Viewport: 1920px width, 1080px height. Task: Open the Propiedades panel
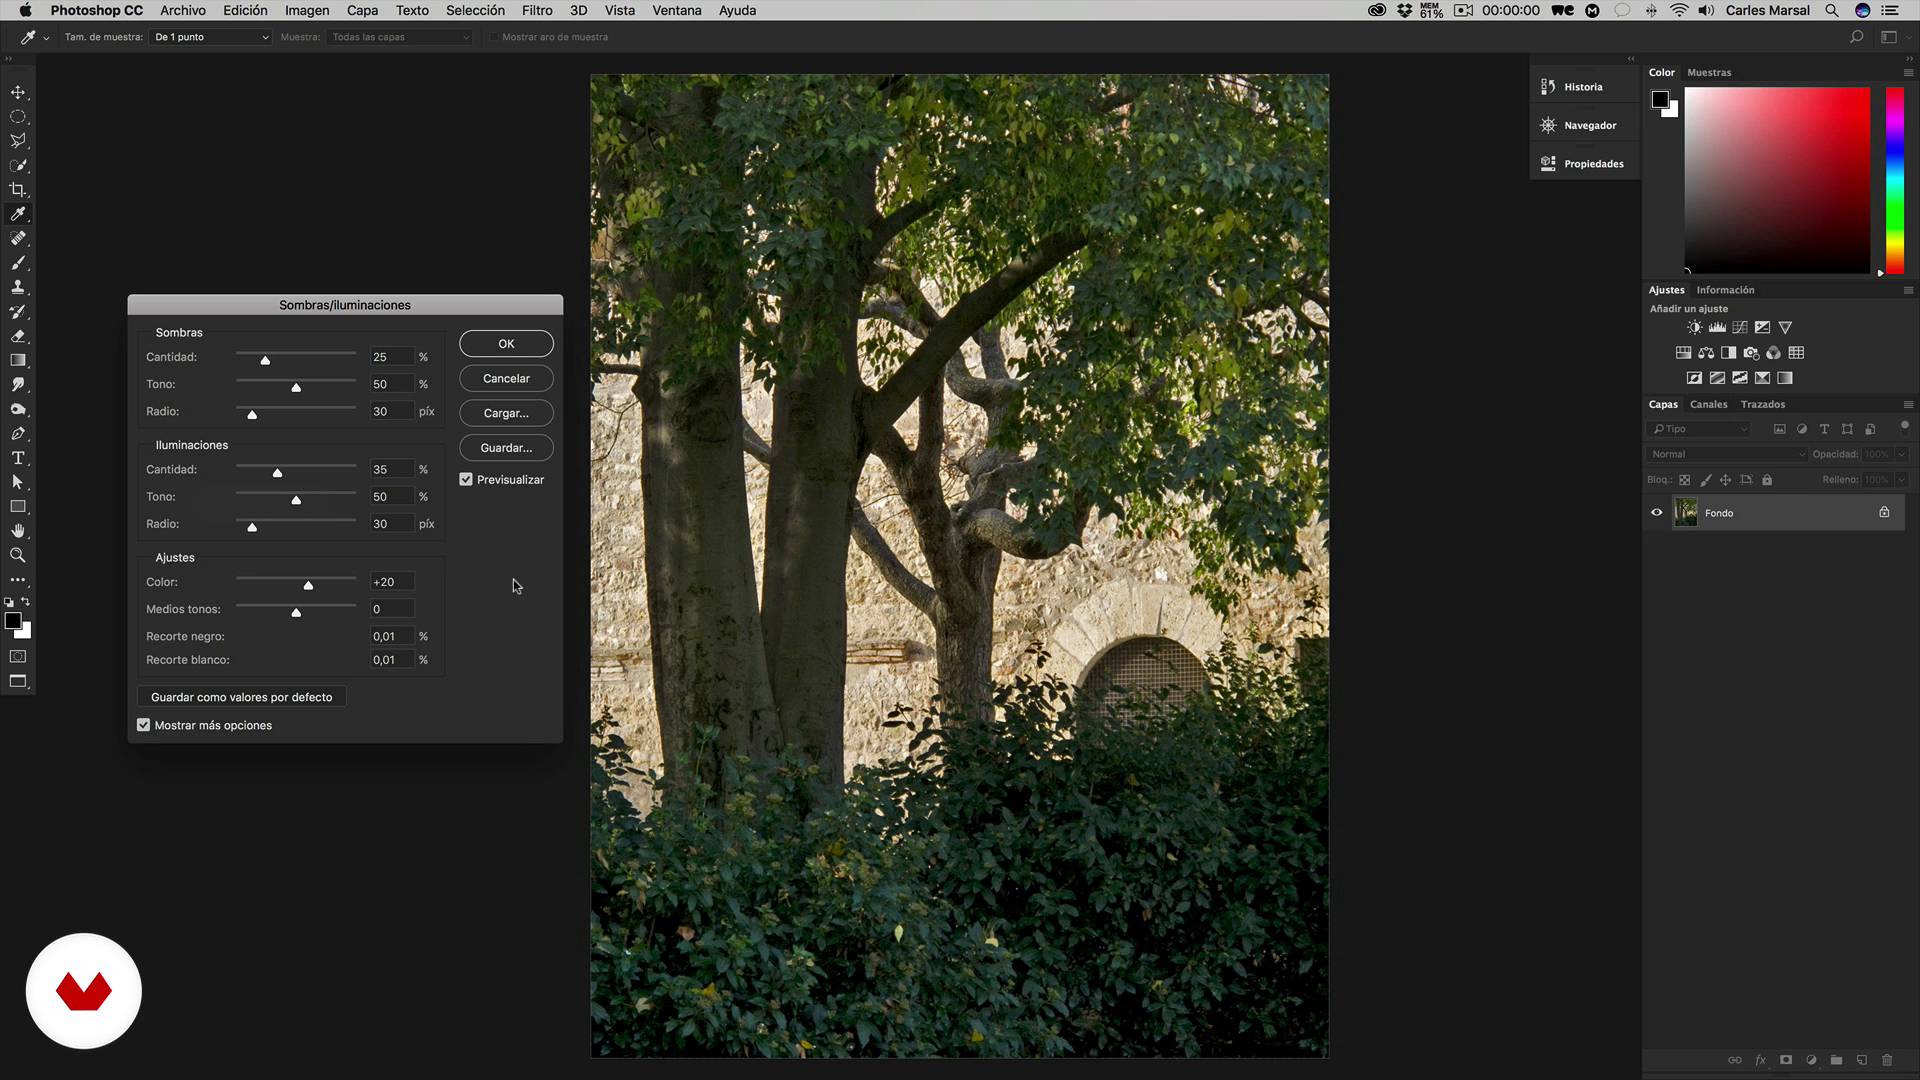click(x=1584, y=163)
